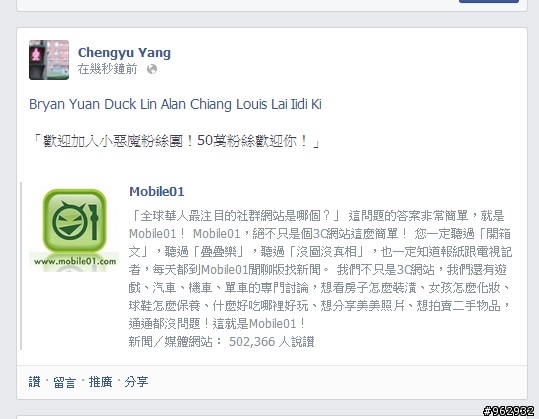Click the Mobile01 page description text
Viewport: 539px width, 419px height.
point(320,269)
